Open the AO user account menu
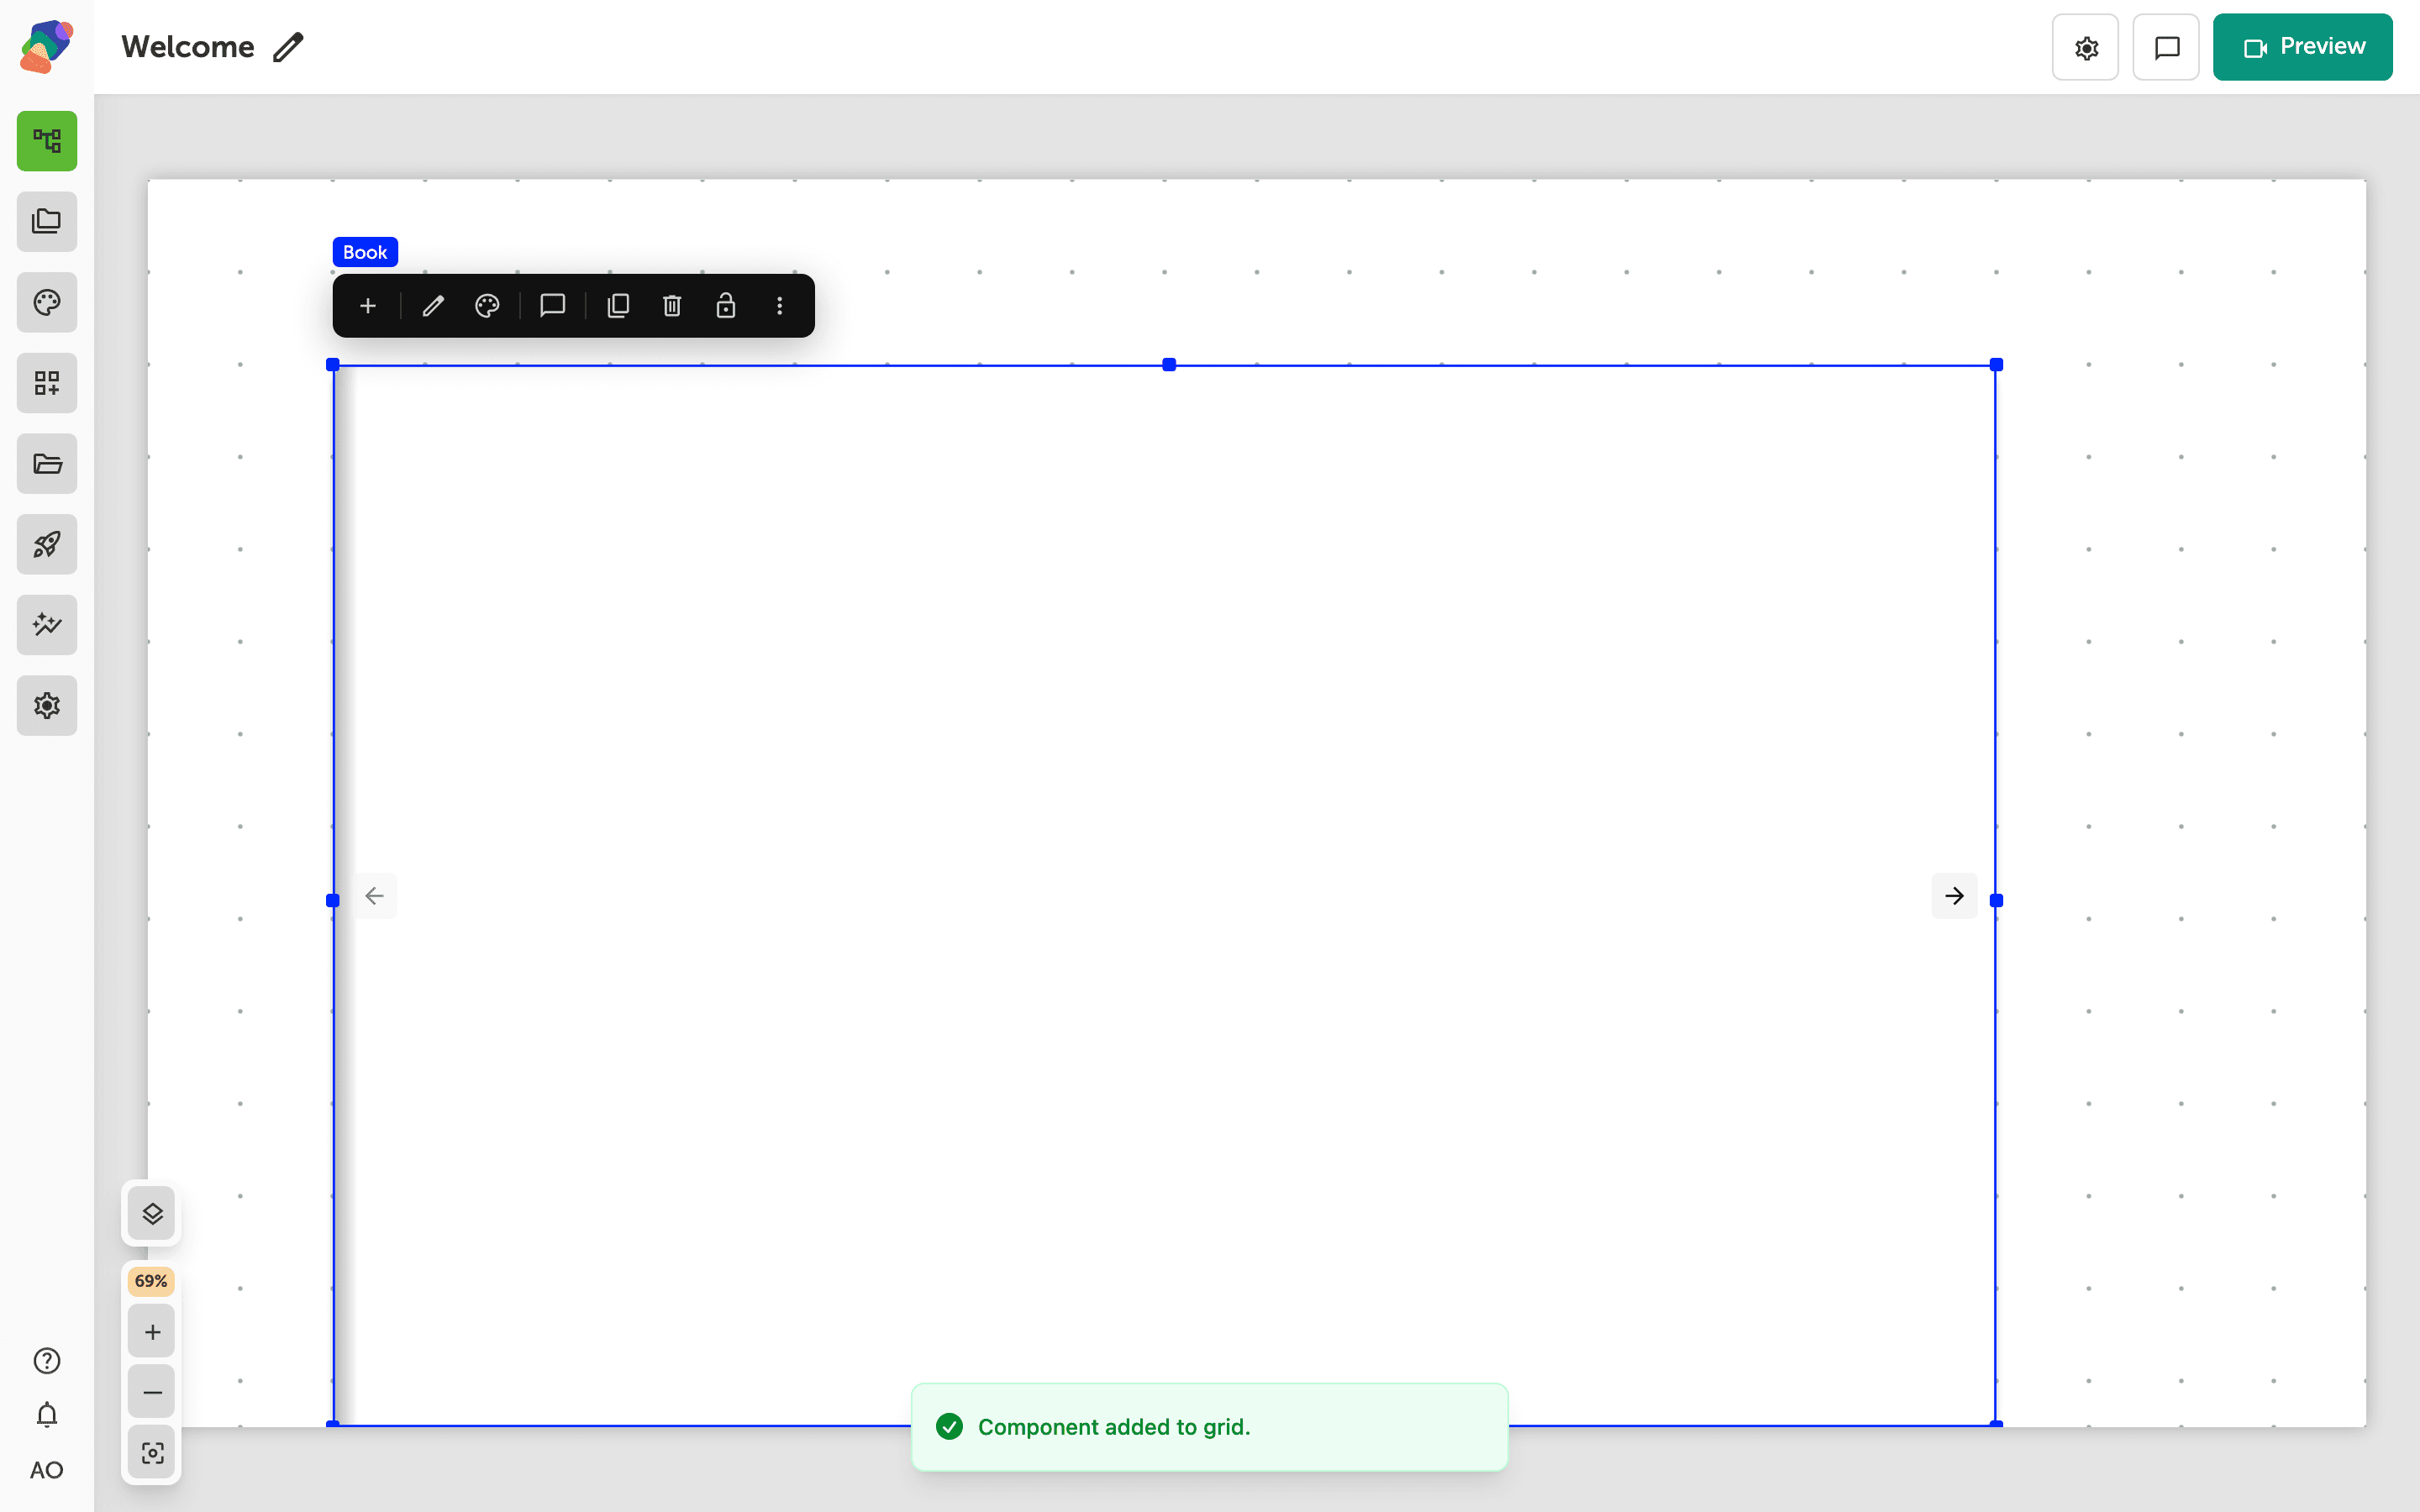The height and width of the screenshot is (1512, 2420). (47, 1470)
